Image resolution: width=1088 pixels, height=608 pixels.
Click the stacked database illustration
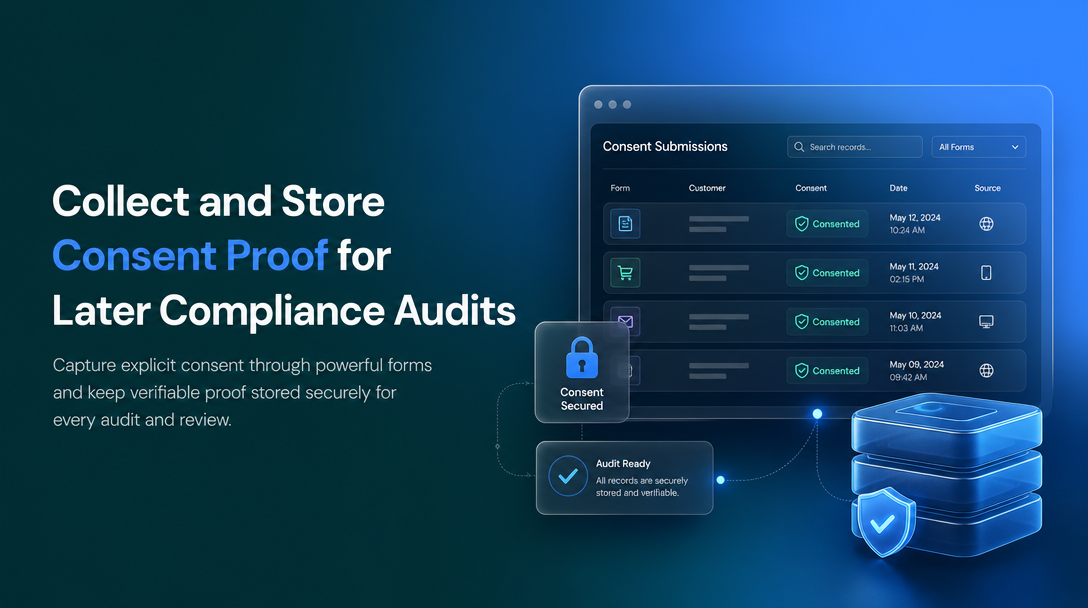tap(946, 474)
